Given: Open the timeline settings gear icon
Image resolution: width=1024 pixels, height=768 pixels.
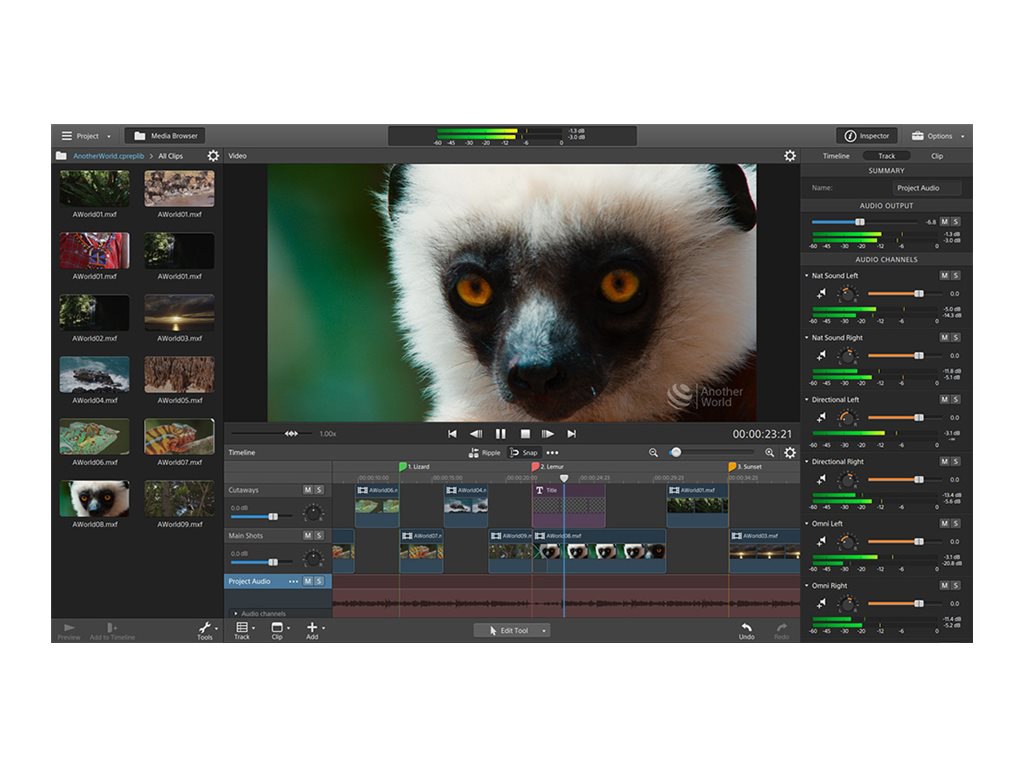Looking at the screenshot, I should (x=789, y=453).
